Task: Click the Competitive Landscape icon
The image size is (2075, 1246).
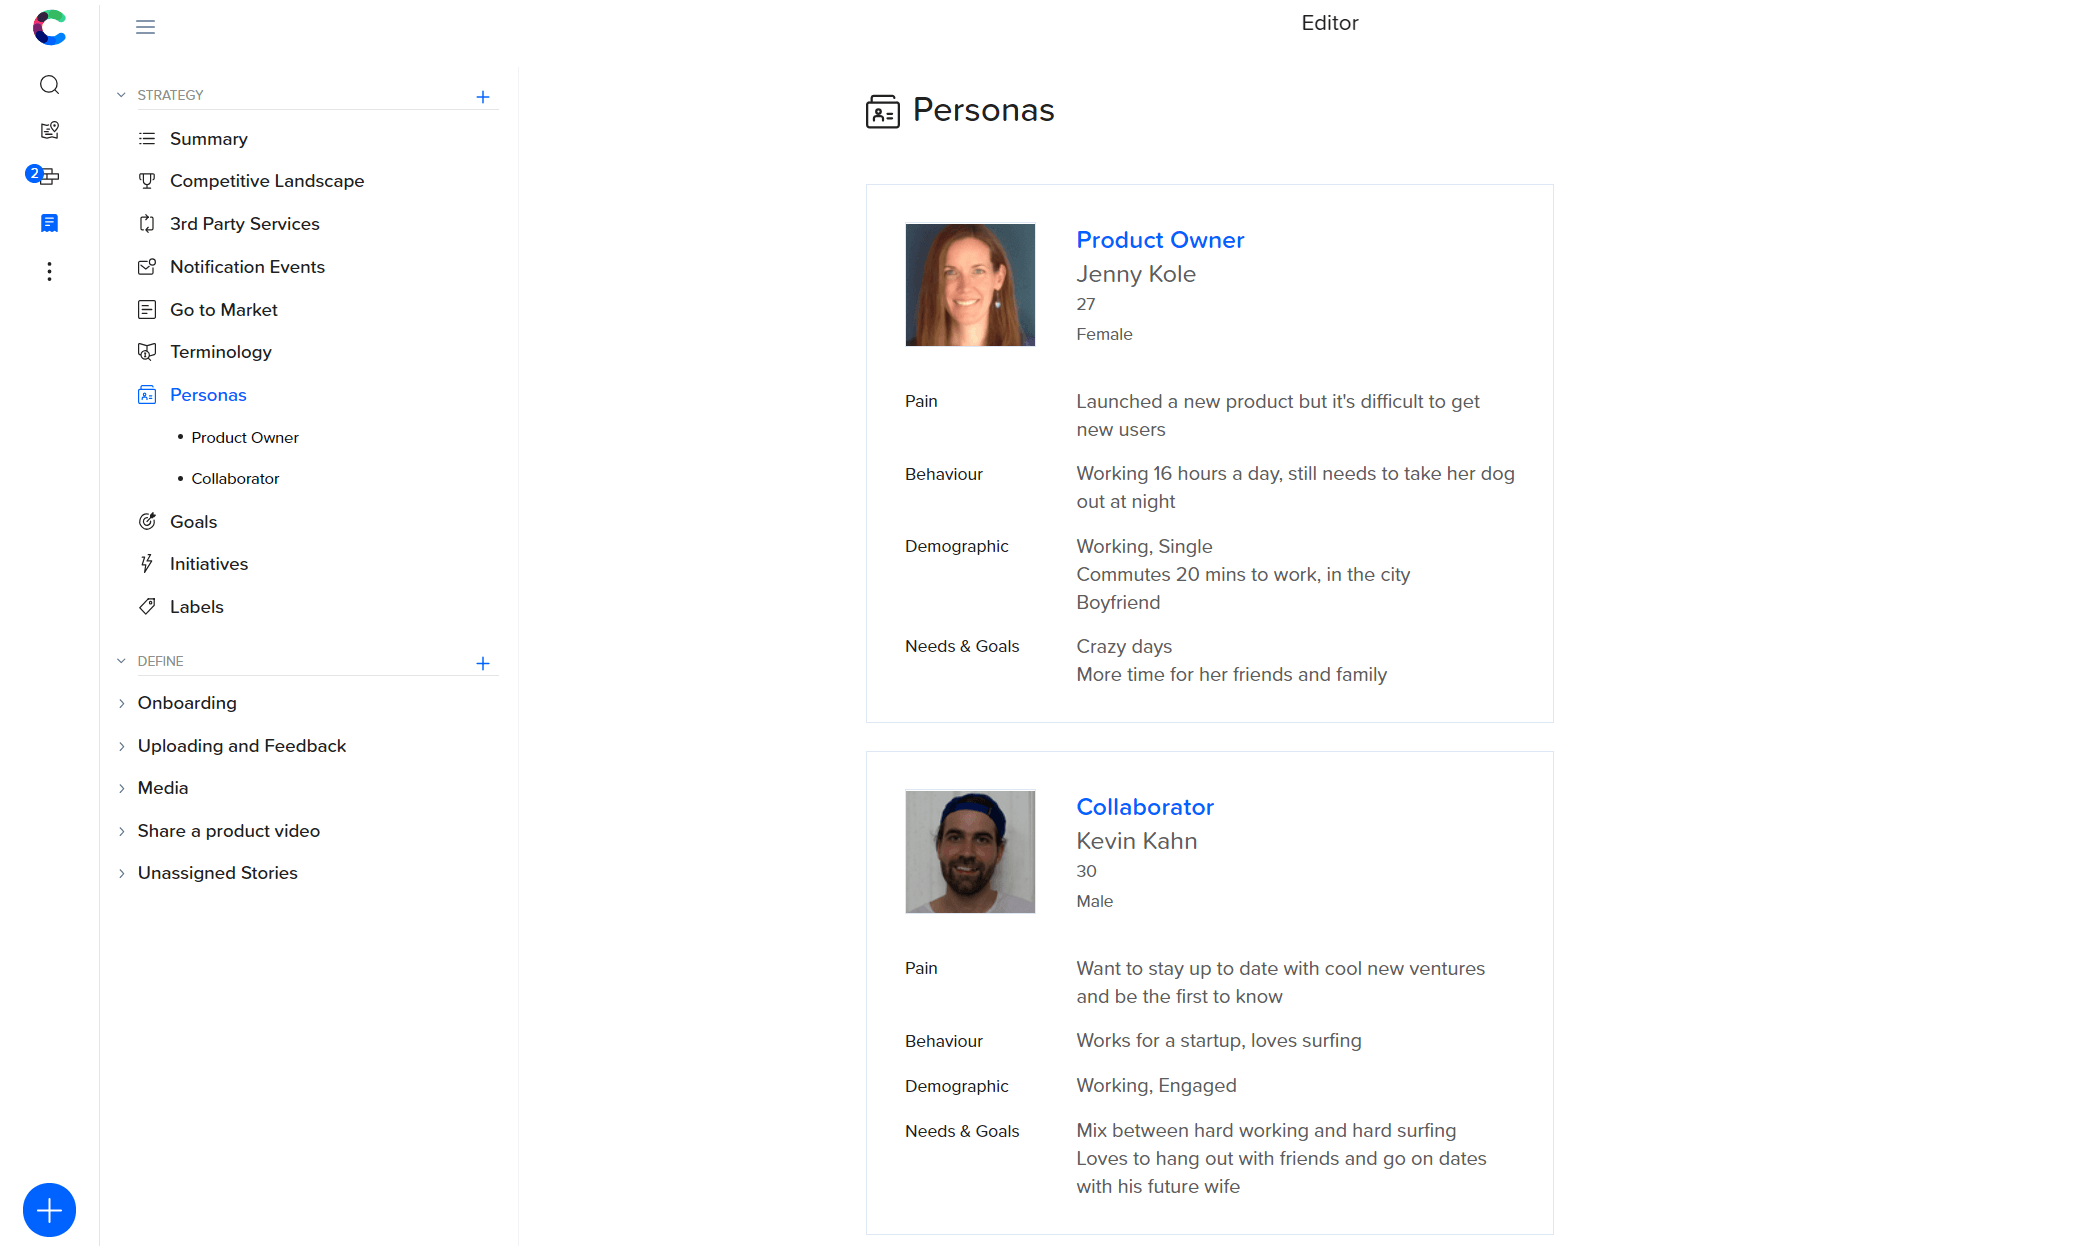Action: (147, 182)
